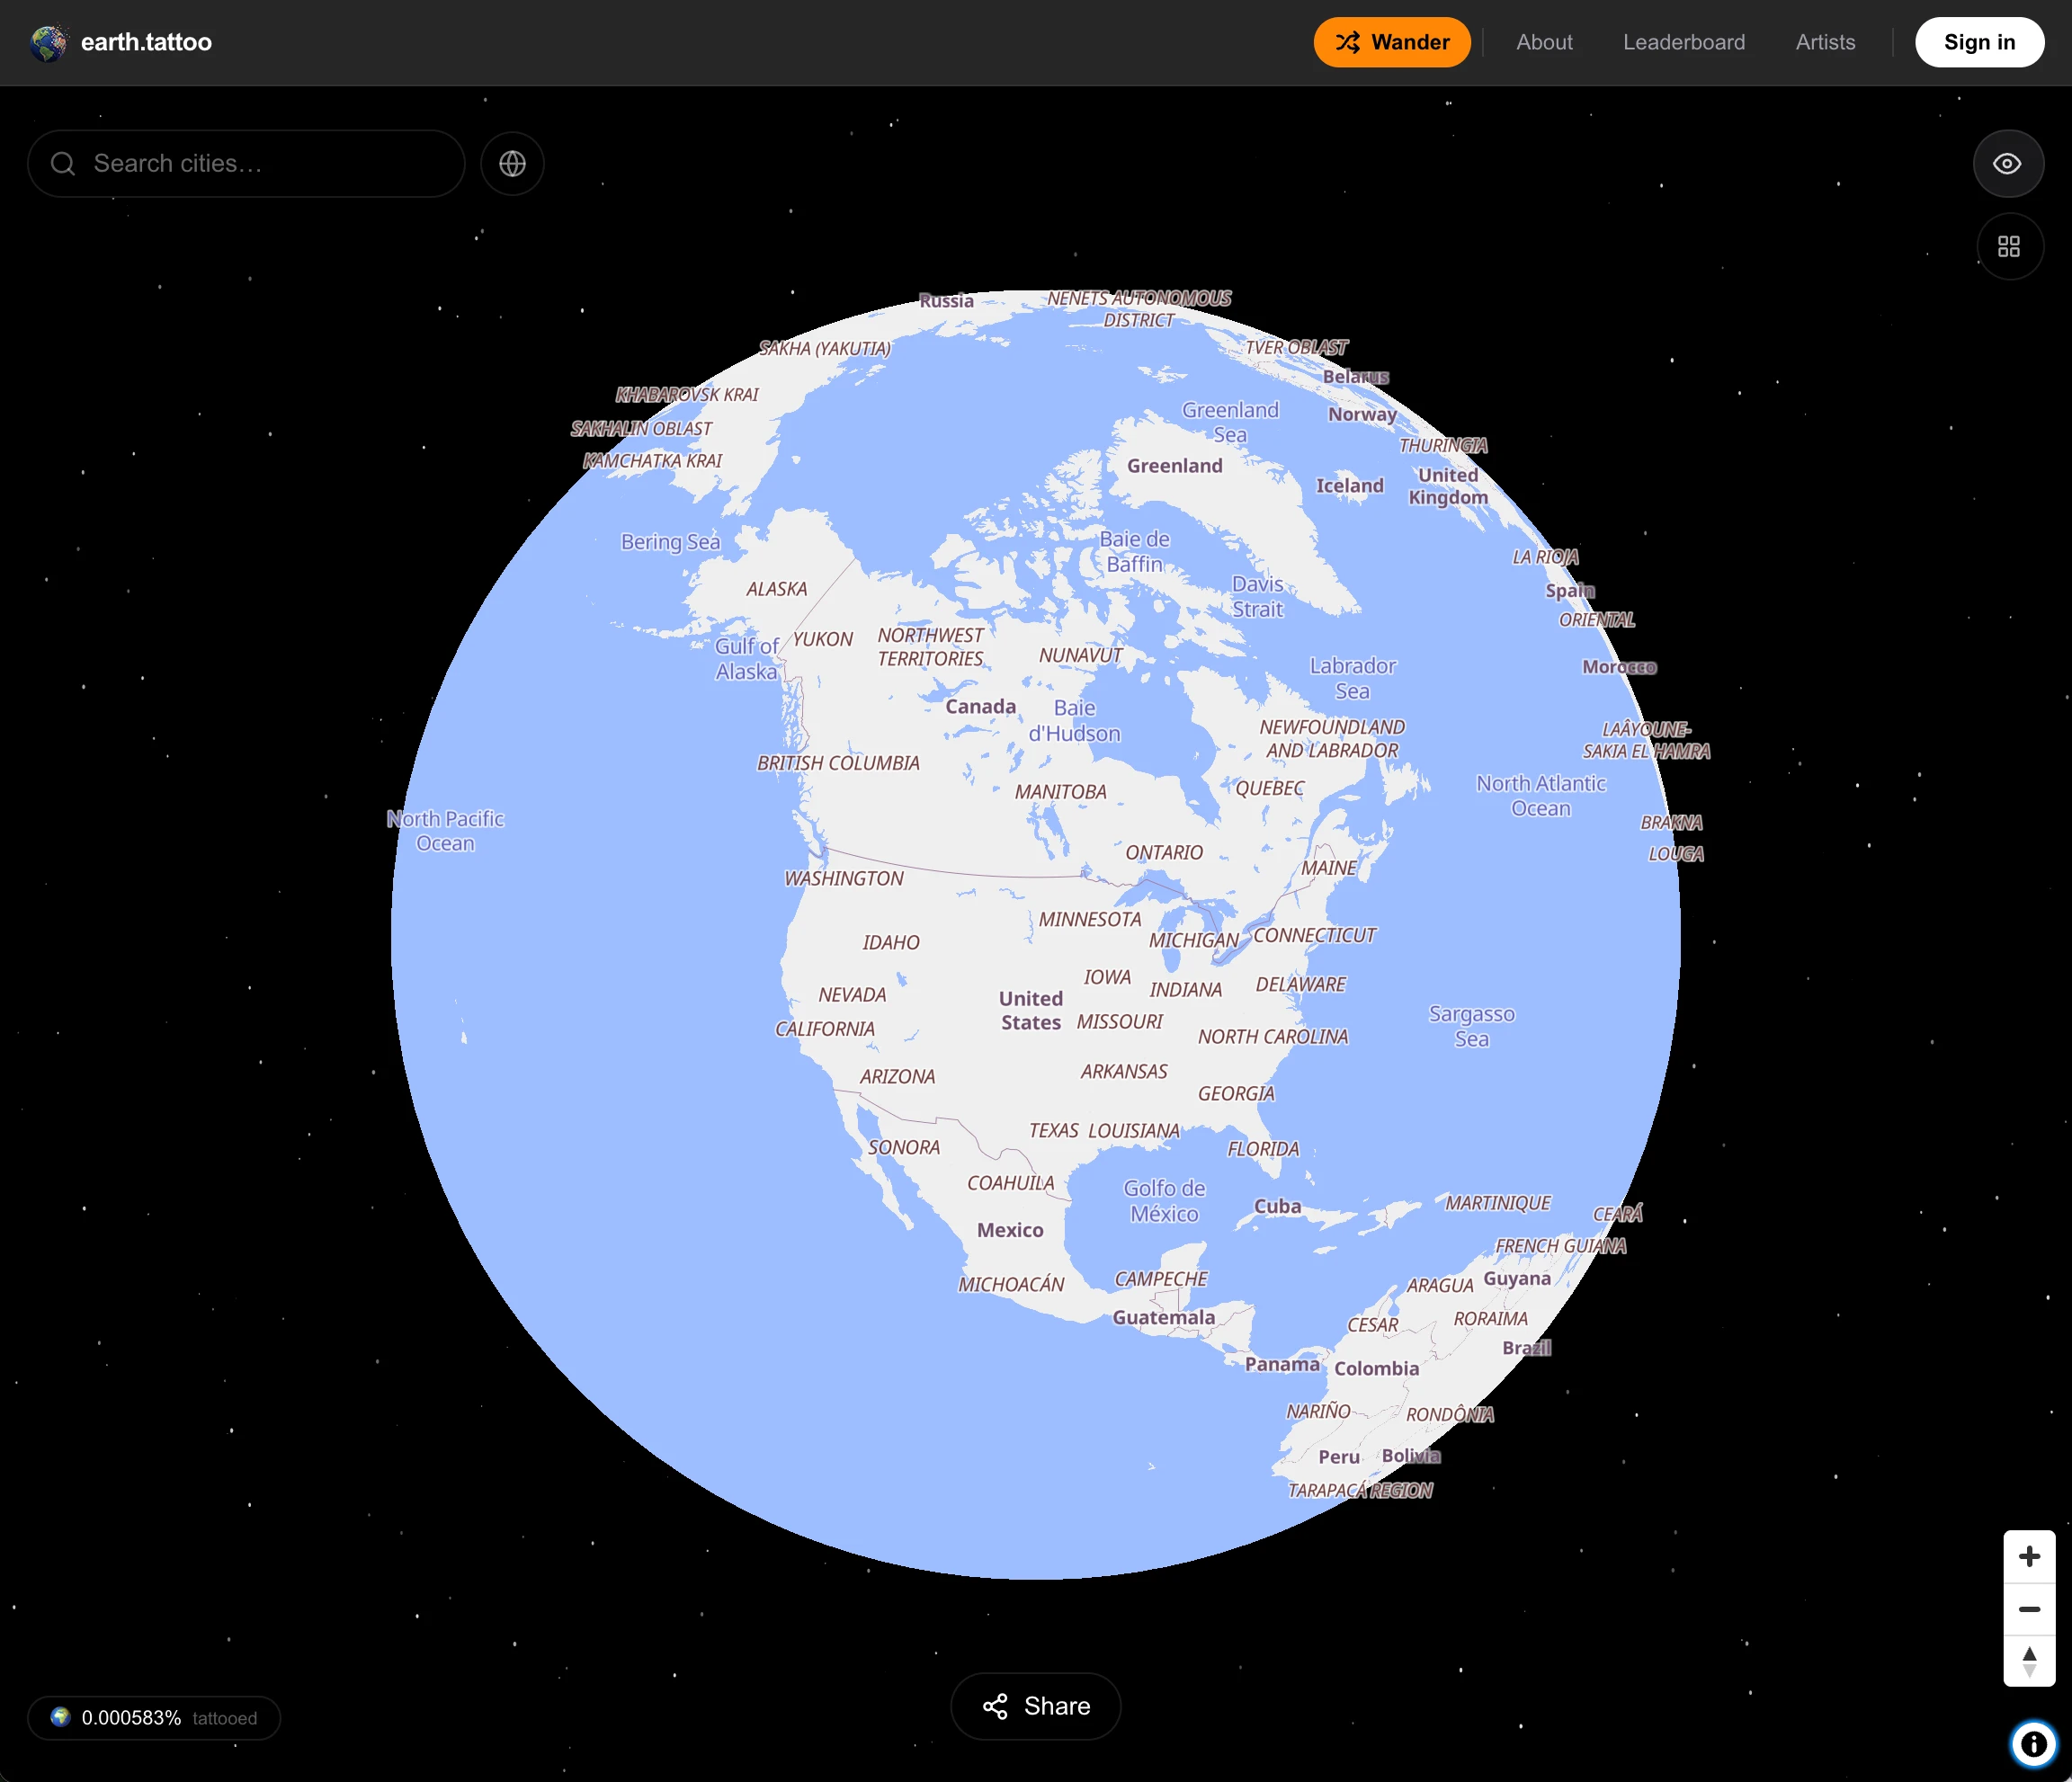
Task: Open the Leaderboard page
Action: (x=1683, y=42)
